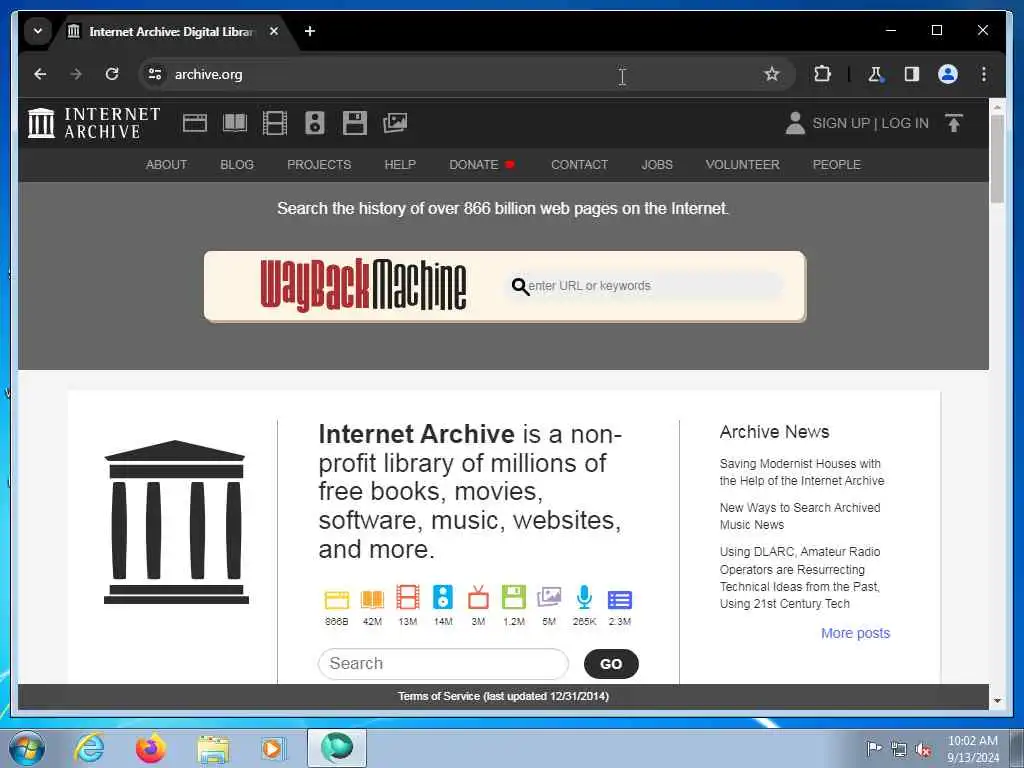1024x768 pixels.
Task: Open the ABOUT menu item
Action: tap(167, 165)
